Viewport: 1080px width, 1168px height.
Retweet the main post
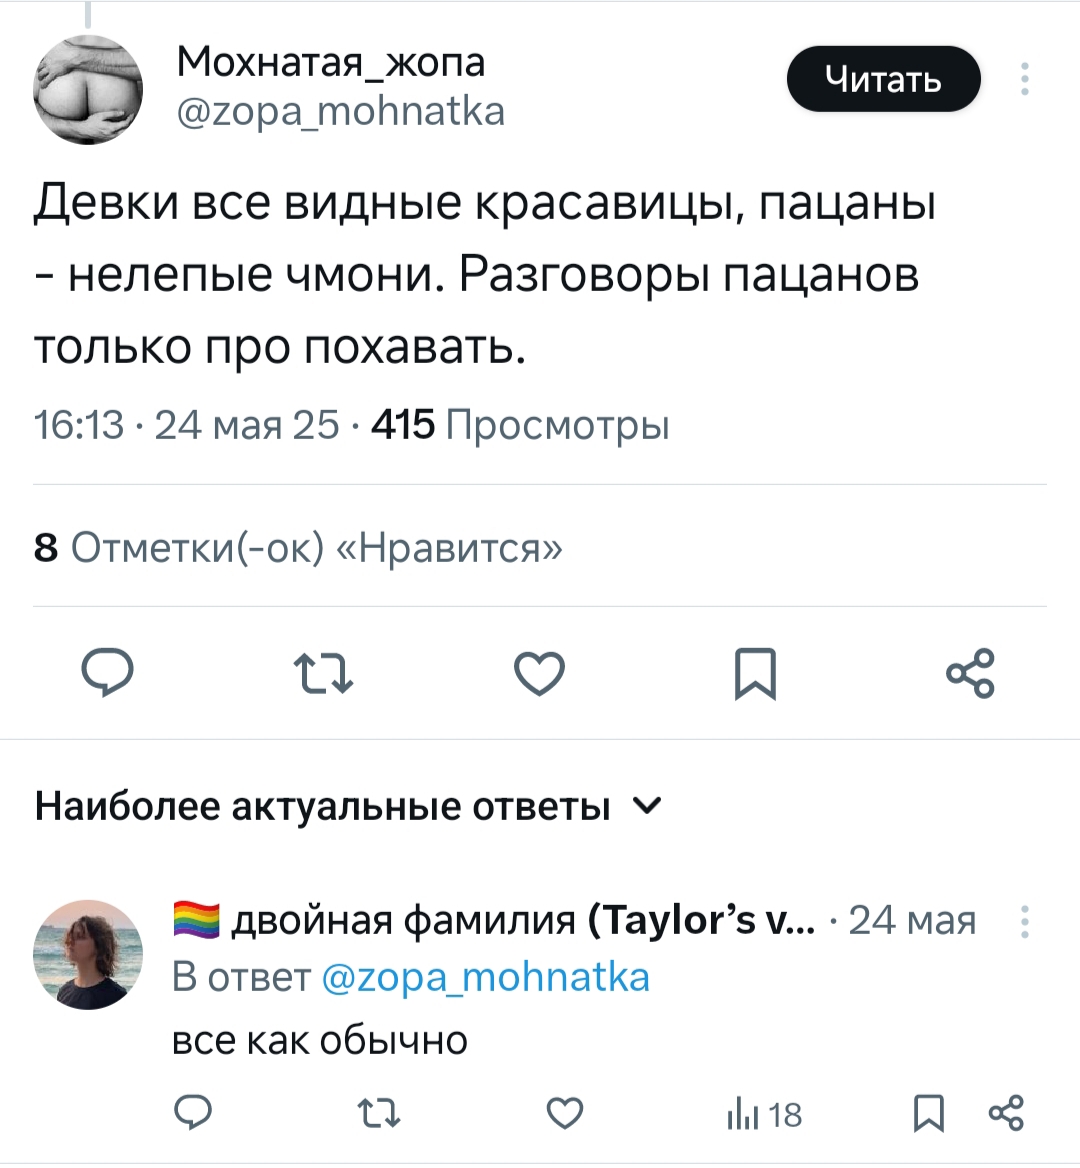tap(322, 672)
